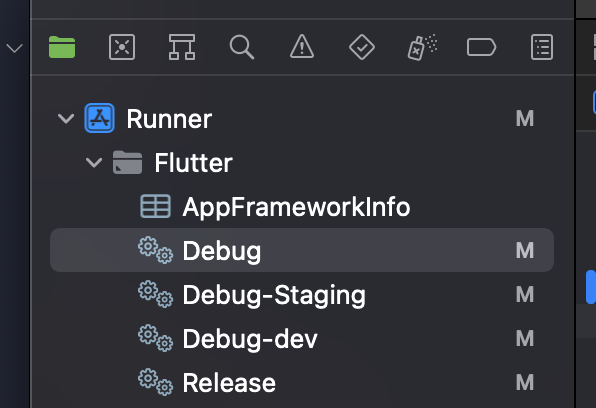This screenshot has width=596, height=408.
Task: Click the gears icon beside Debug
Action: (x=155, y=250)
